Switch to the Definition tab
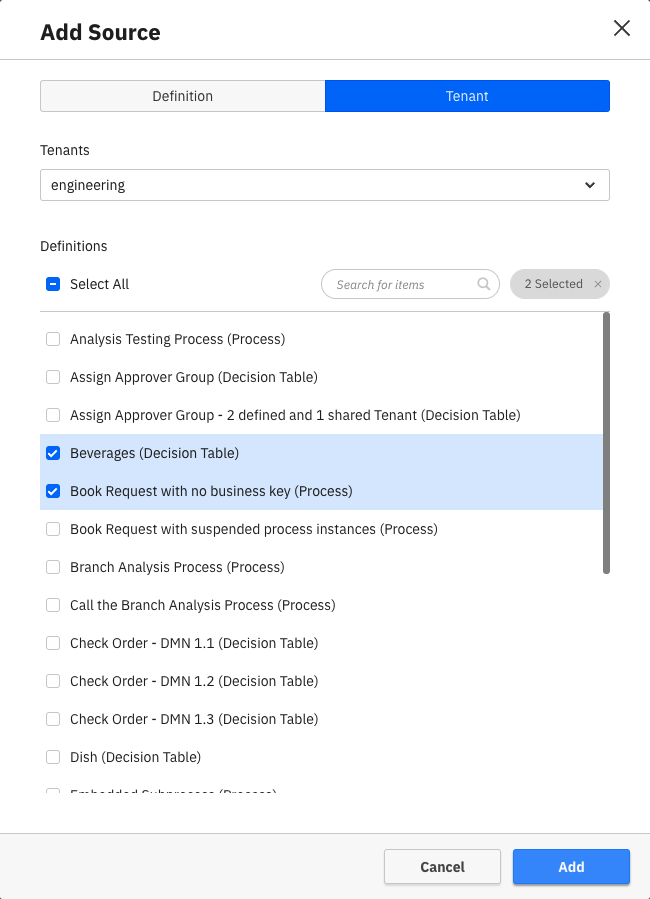The height and width of the screenshot is (899, 650). (182, 96)
